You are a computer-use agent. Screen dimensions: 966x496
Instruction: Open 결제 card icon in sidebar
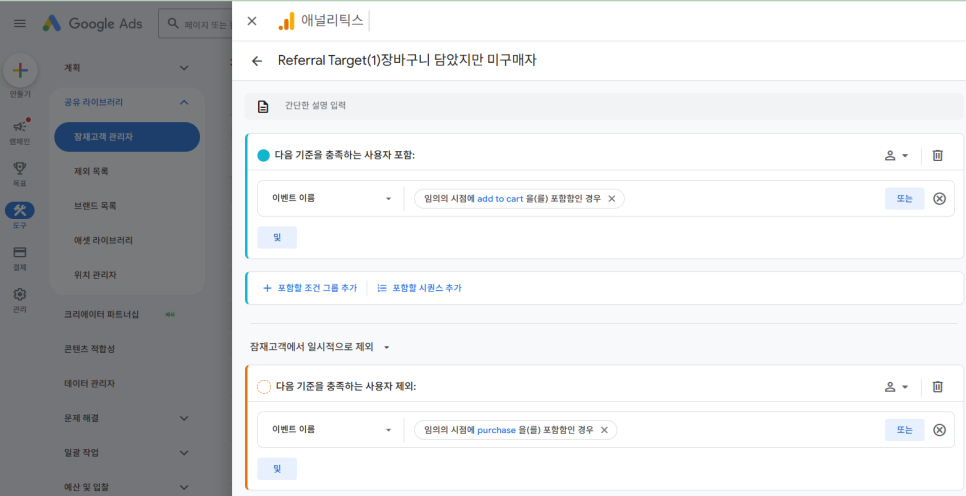pyautogui.click(x=20, y=252)
